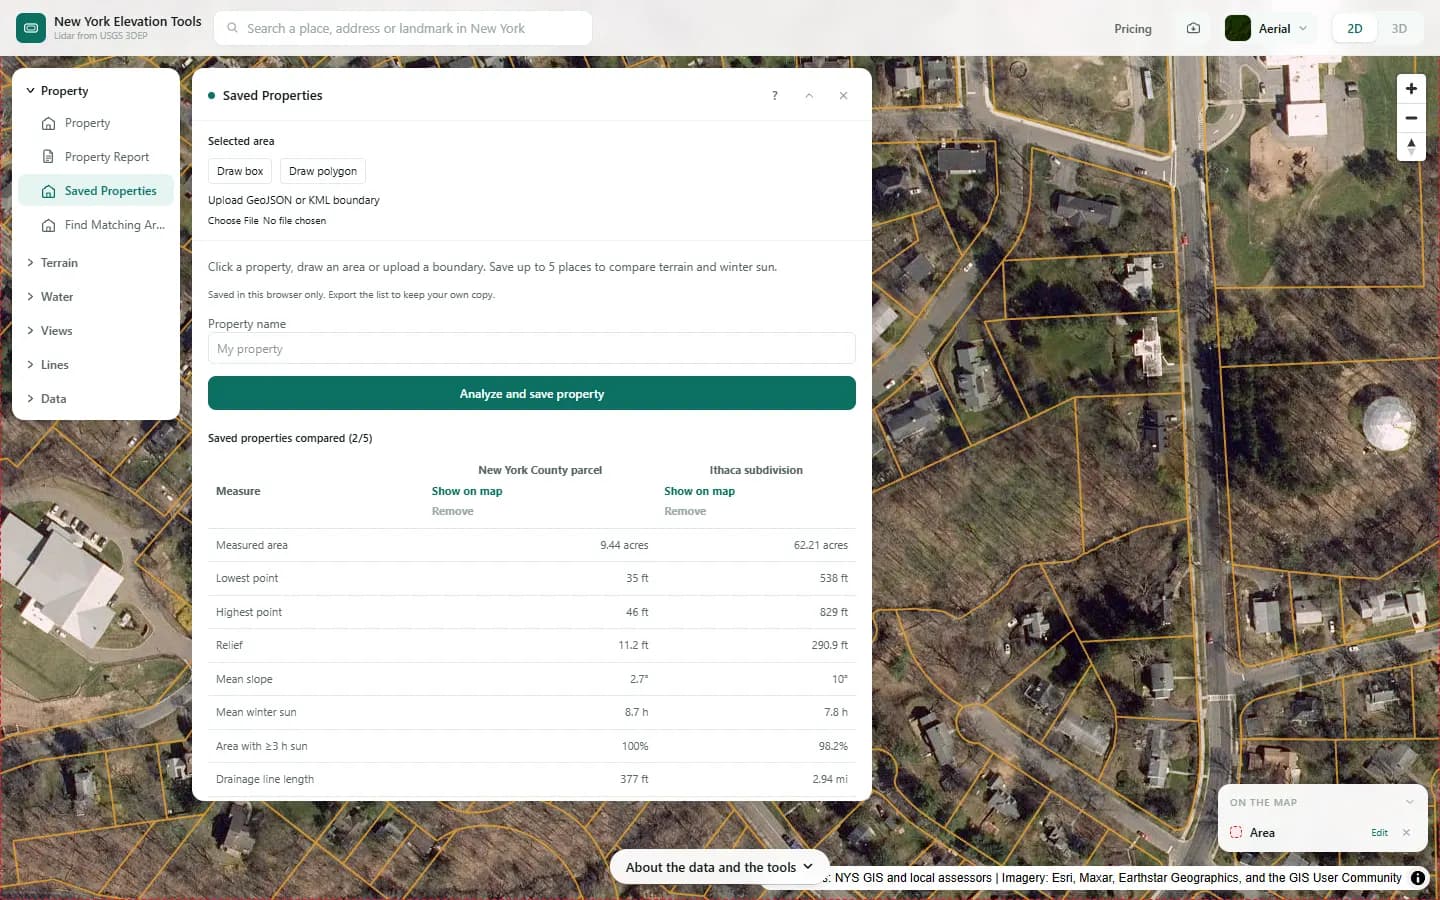
Task: Open Saved Properties in sidebar
Action: [96, 191]
